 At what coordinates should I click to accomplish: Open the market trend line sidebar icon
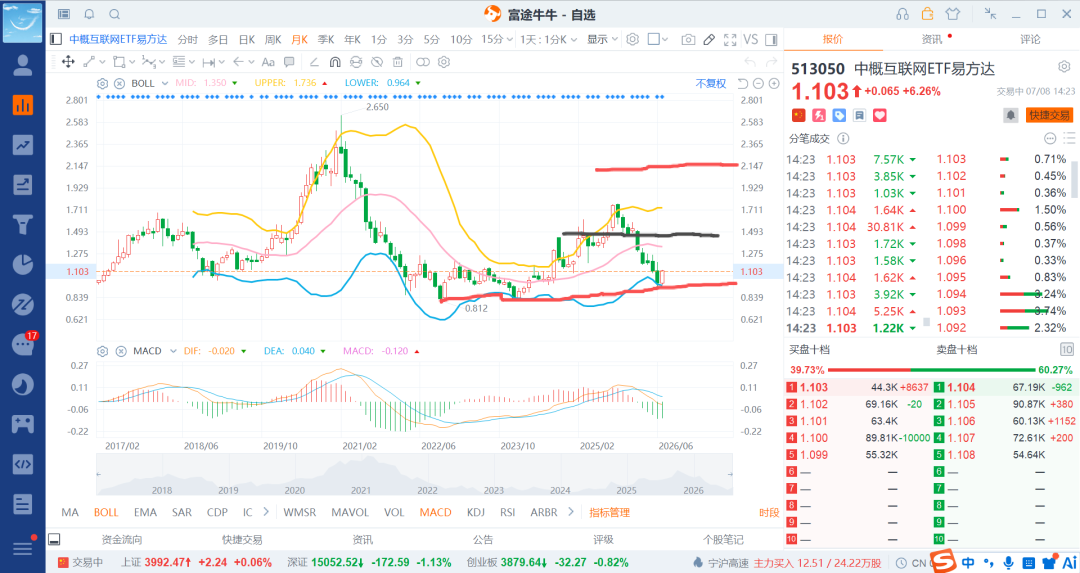click(x=23, y=145)
